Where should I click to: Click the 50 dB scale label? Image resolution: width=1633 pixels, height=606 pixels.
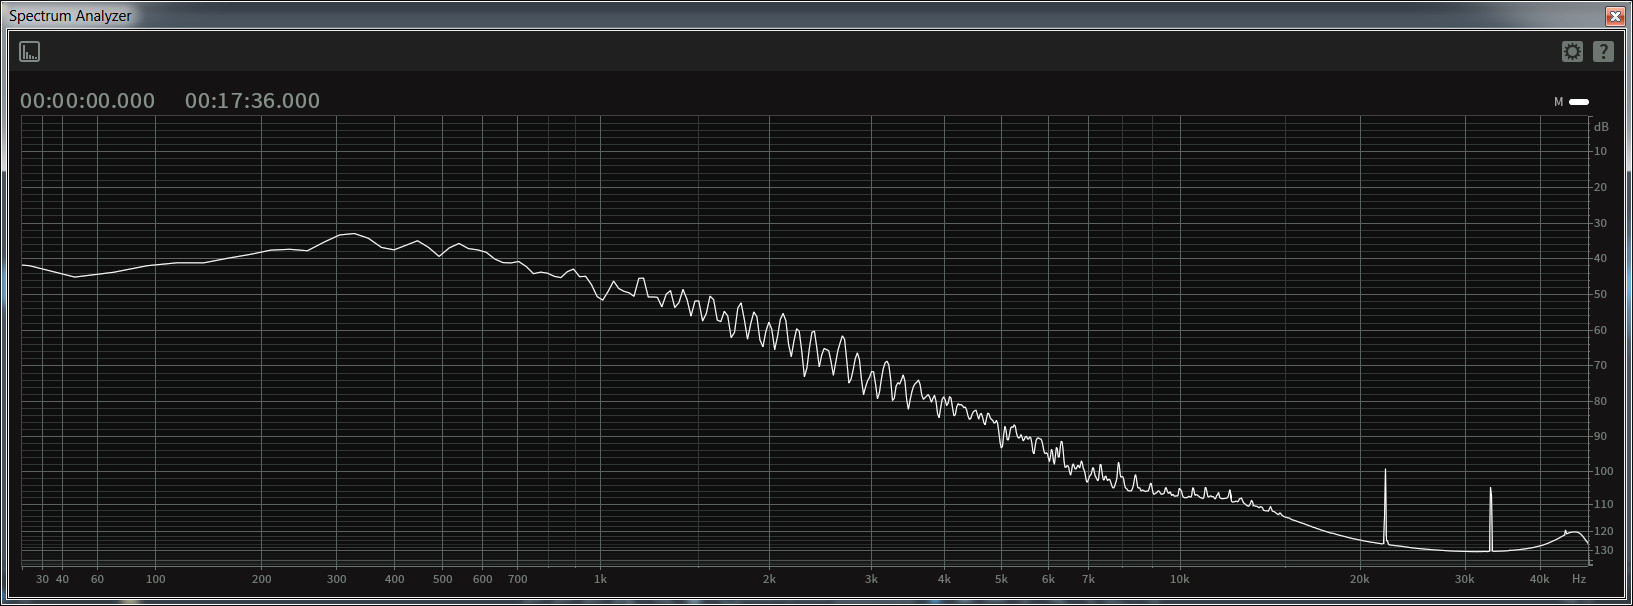1600,294
